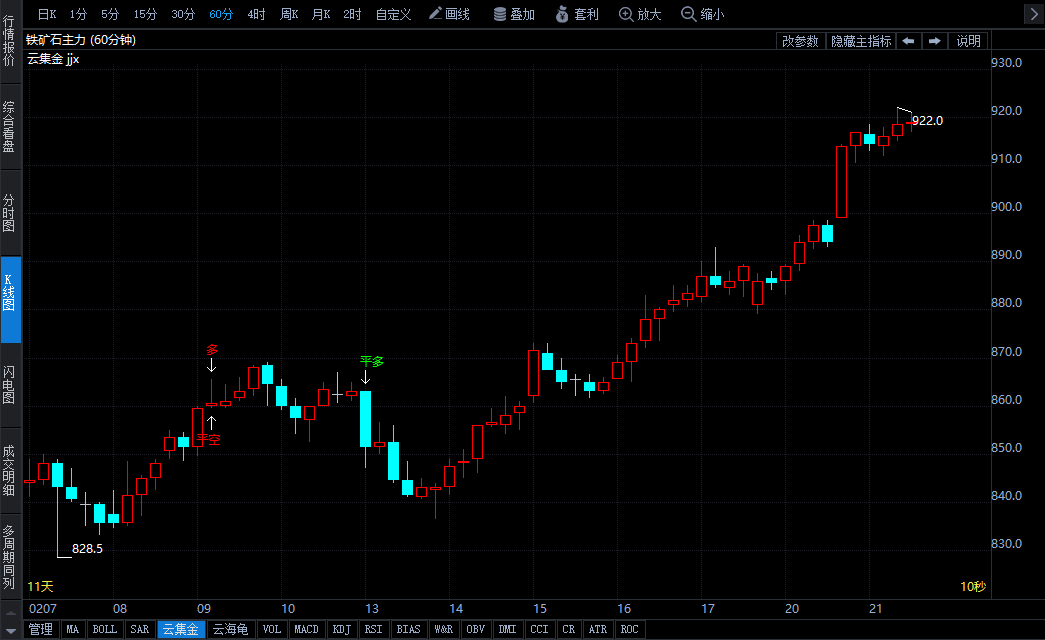Open 综合看盘 sidebar panel
The height and width of the screenshot is (640, 1045).
coord(9,127)
